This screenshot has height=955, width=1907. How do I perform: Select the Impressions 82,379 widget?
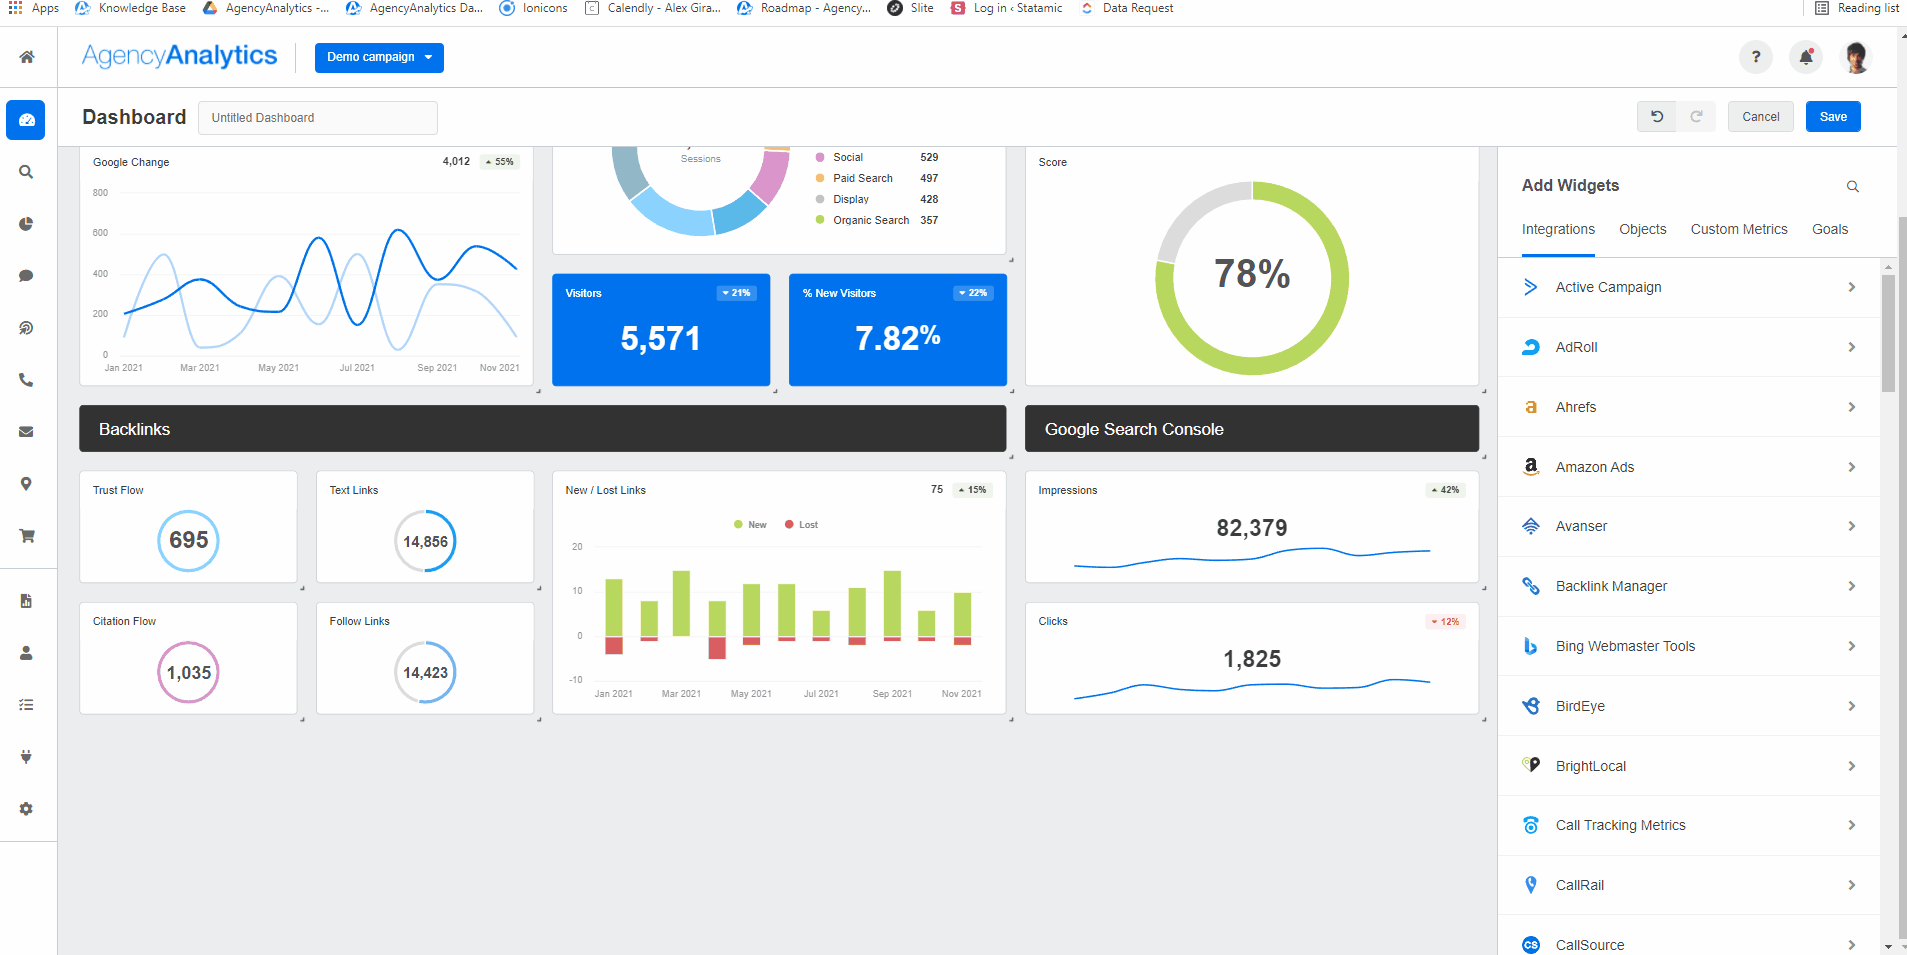pos(1252,527)
